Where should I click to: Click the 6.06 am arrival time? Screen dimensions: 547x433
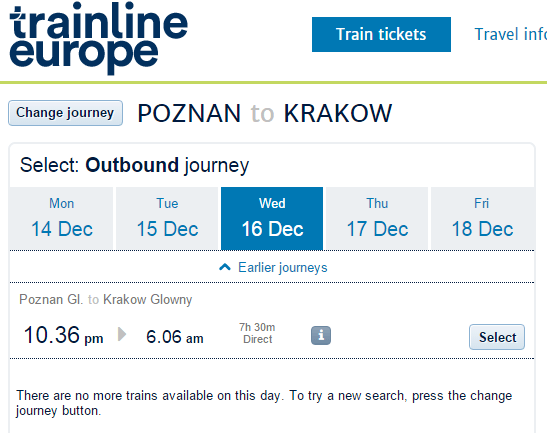click(x=175, y=337)
